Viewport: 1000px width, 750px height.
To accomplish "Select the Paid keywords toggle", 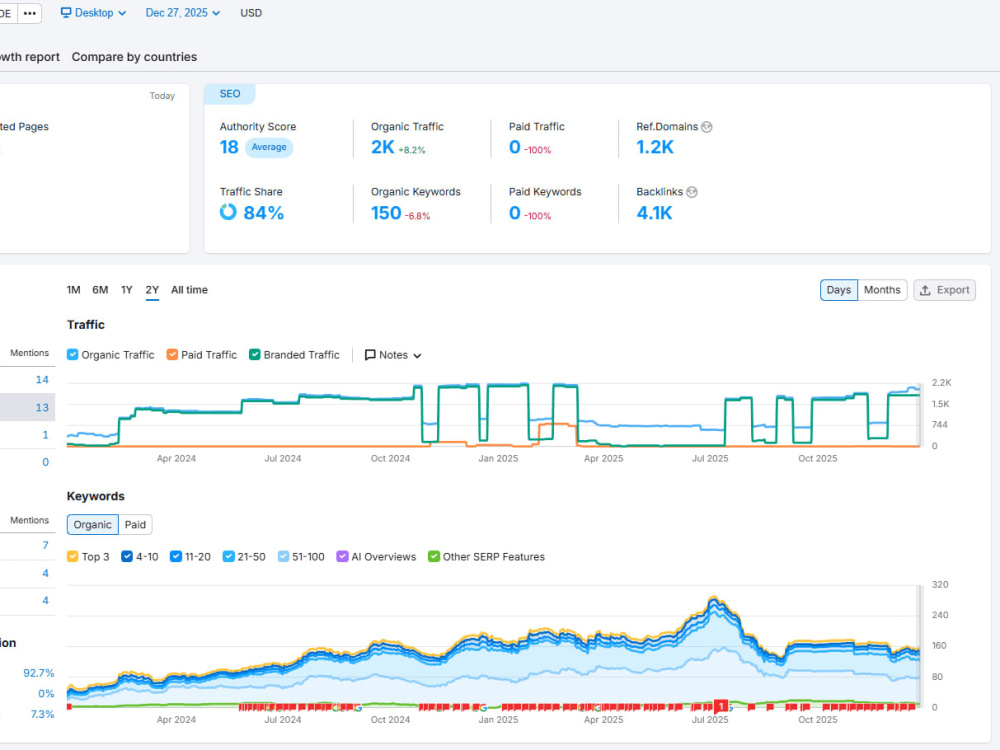I will (135, 524).
